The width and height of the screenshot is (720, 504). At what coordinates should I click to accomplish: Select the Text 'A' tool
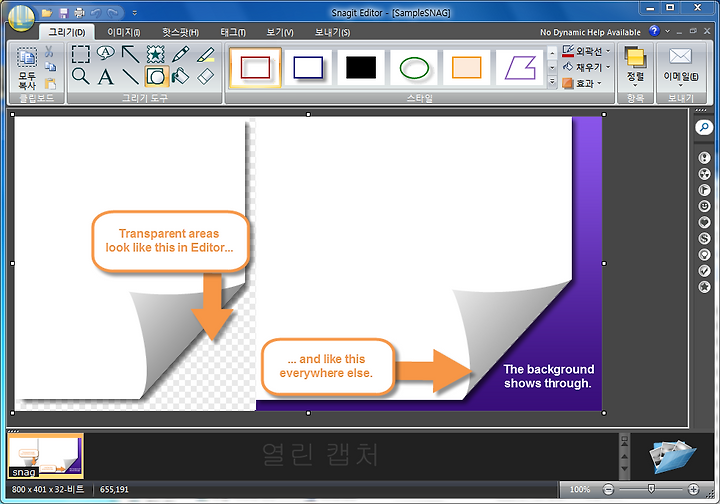(x=106, y=76)
